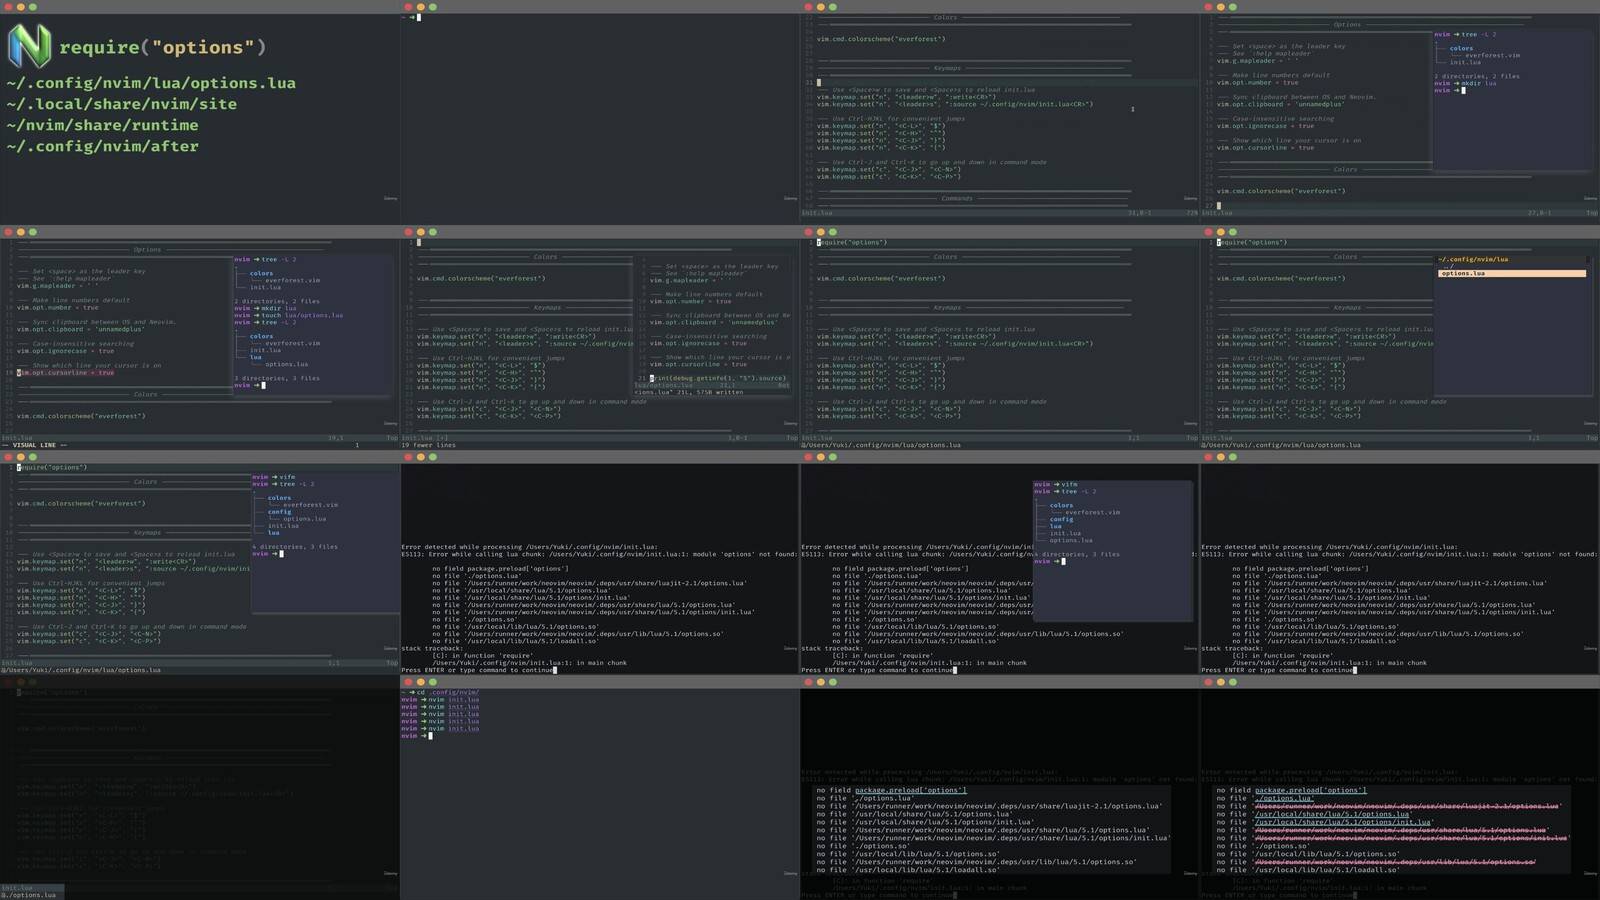Select the ~/nvim/share/runtime path line
Screen dimensions: 1600x900
(x=102, y=125)
